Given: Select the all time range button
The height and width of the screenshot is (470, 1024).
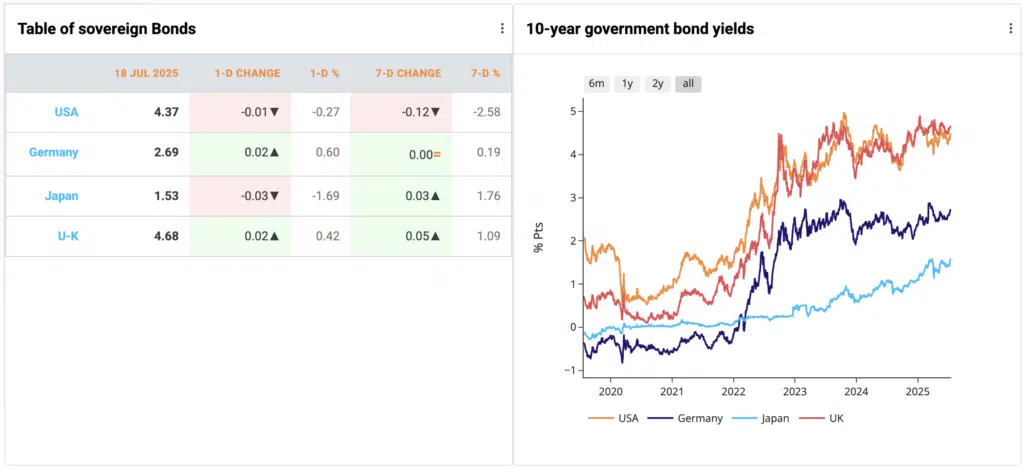Looking at the screenshot, I should [688, 84].
